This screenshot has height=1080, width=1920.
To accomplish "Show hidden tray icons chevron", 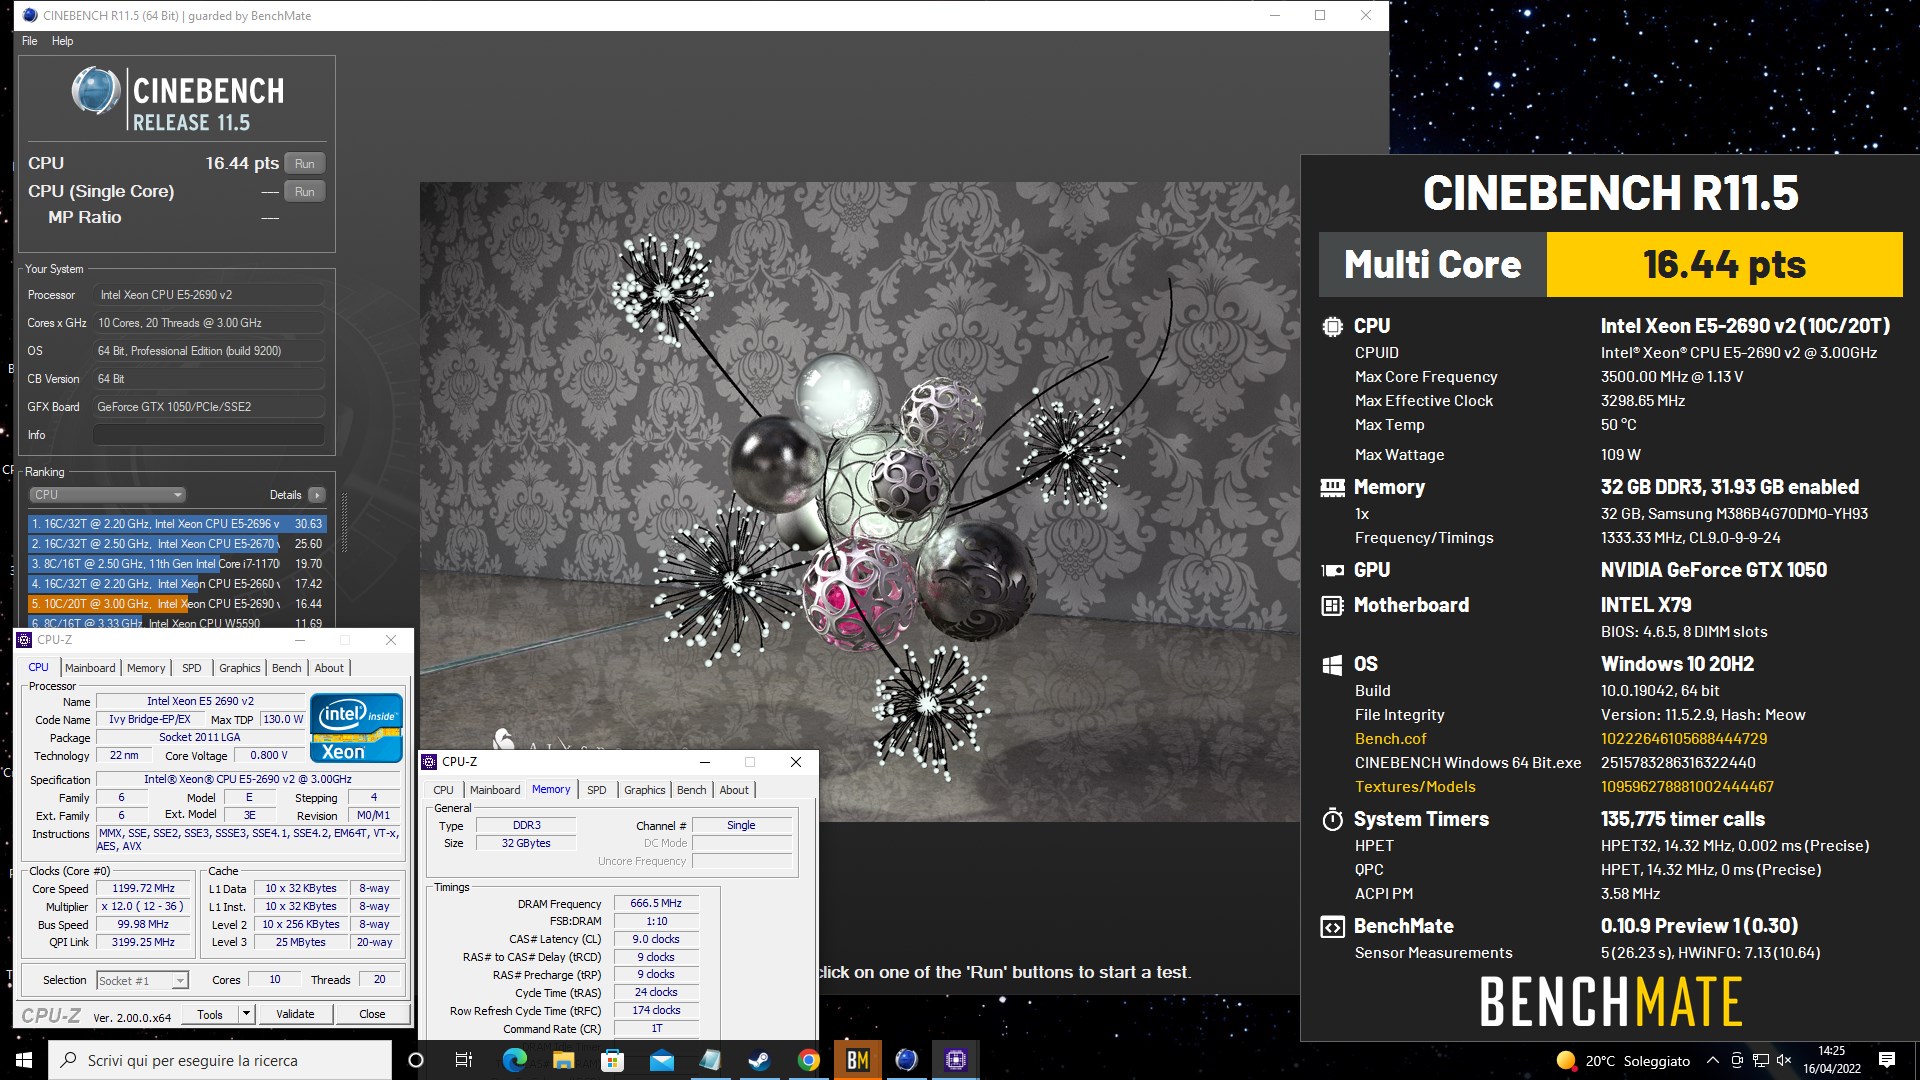I will (1712, 1060).
